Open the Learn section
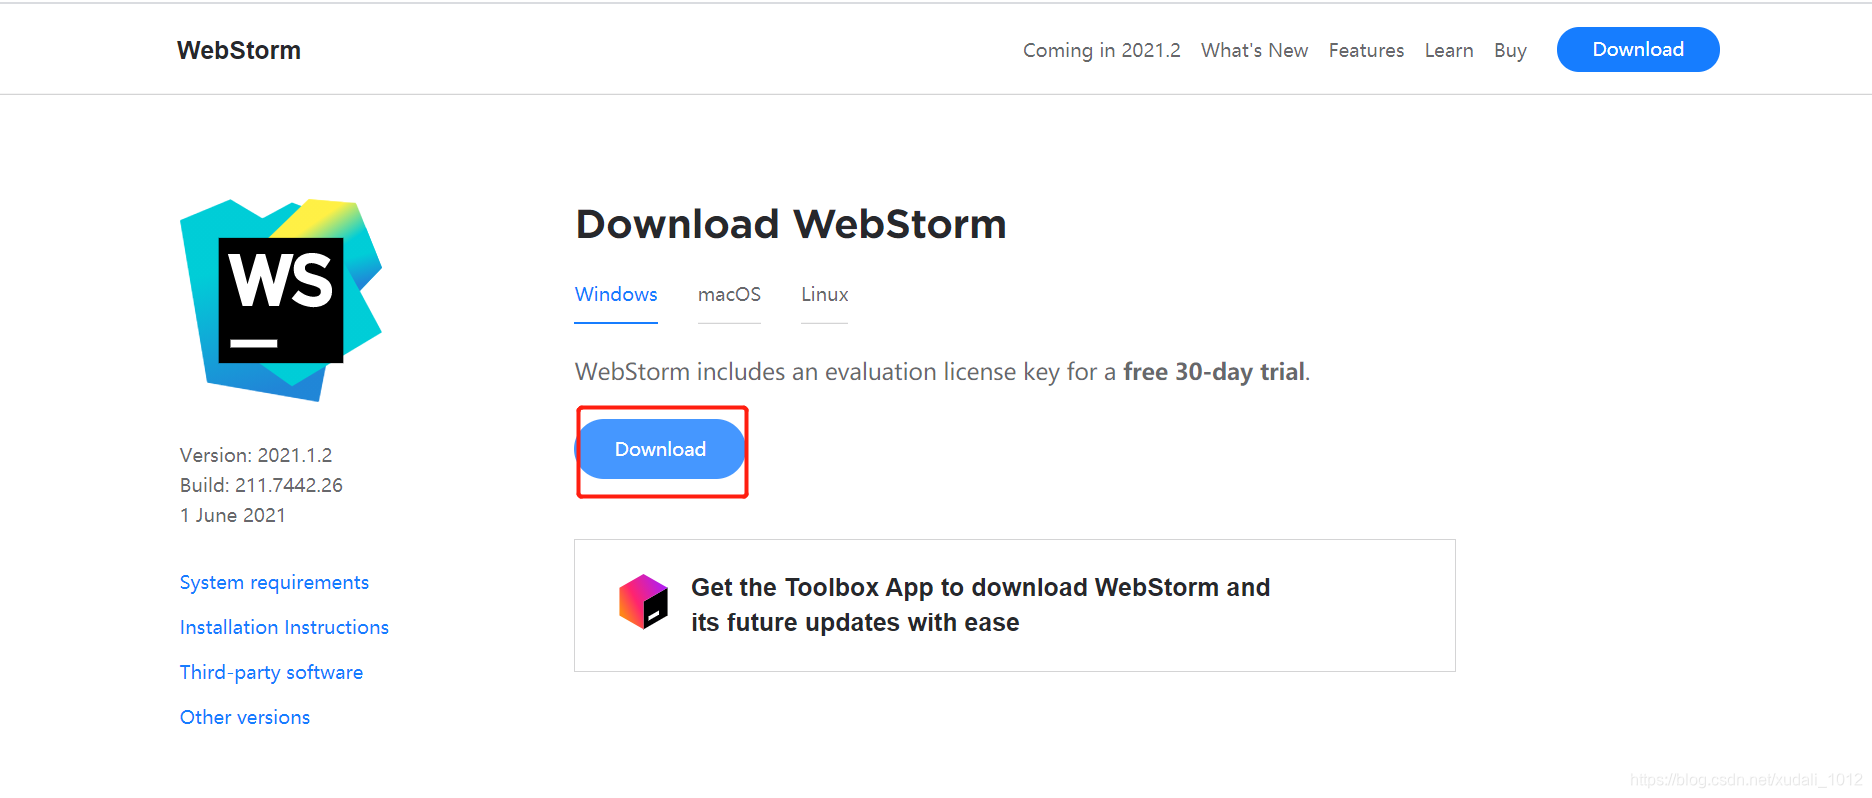The height and width of the screenshot is (798, 1872). pos(1448,49)
